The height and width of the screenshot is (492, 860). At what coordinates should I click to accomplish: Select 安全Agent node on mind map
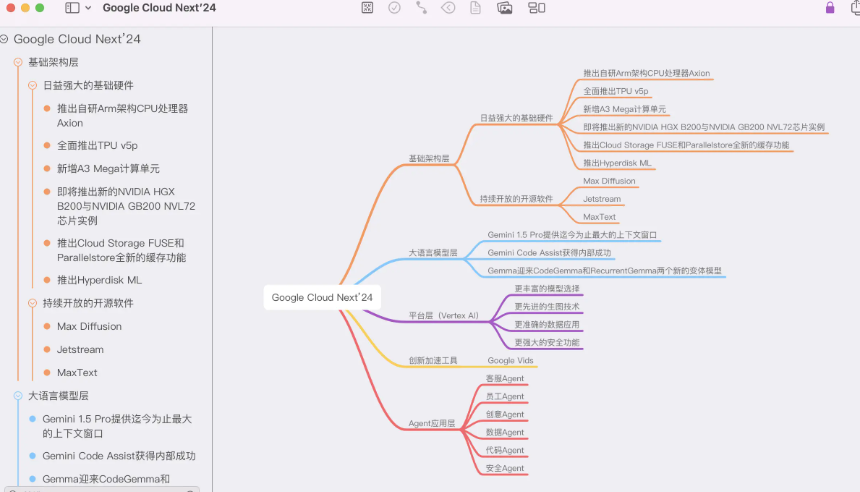click(505, 468)
